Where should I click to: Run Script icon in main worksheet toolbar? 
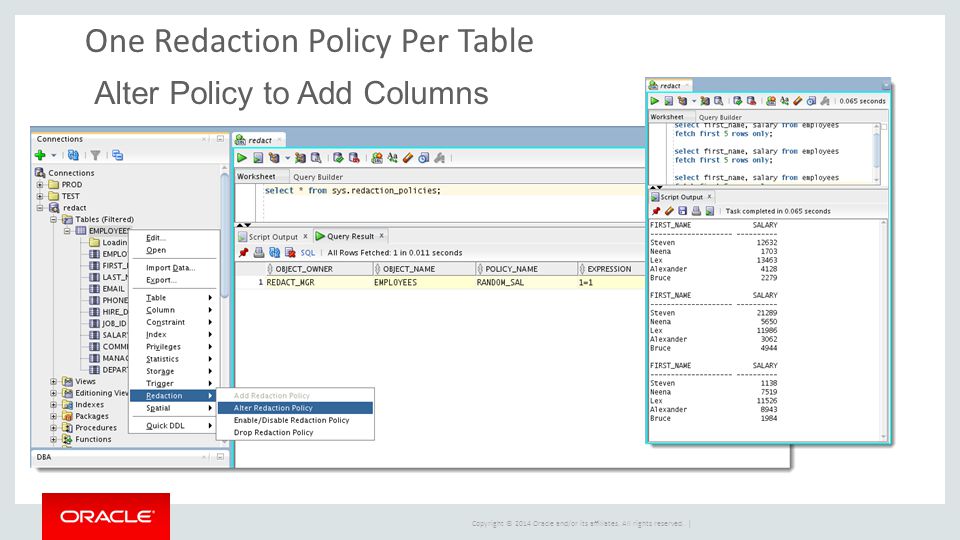(x=258, y=158)
